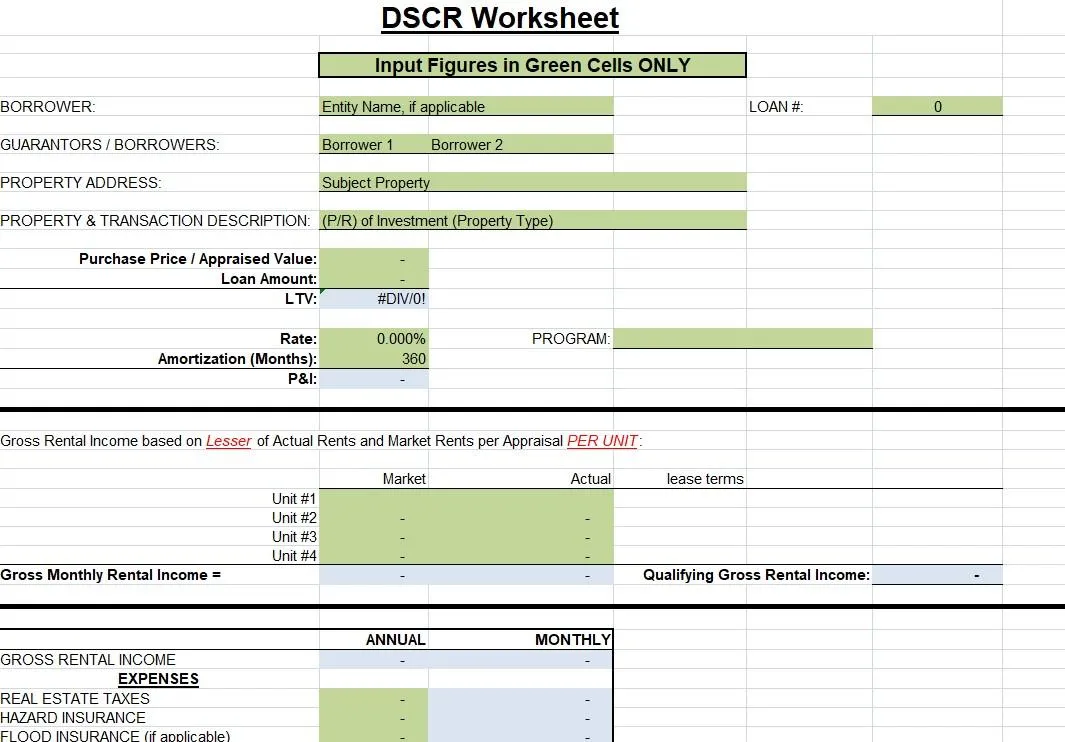Select the Gross Rental Income monthly cell

coord(521,660)
